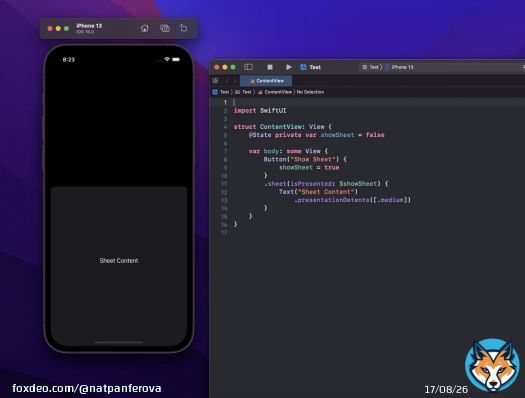Stop the running app in Xcode
Viewport: 525px width, 398px height.
coord(270,67)
